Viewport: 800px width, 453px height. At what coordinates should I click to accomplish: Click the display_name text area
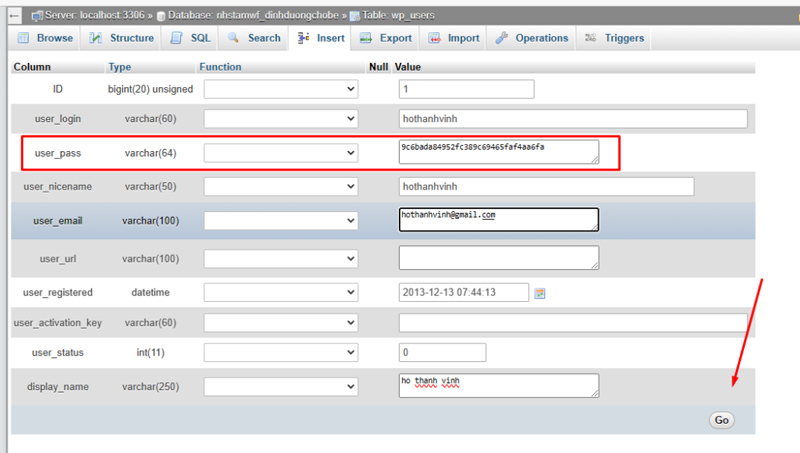tap(499, 386)
